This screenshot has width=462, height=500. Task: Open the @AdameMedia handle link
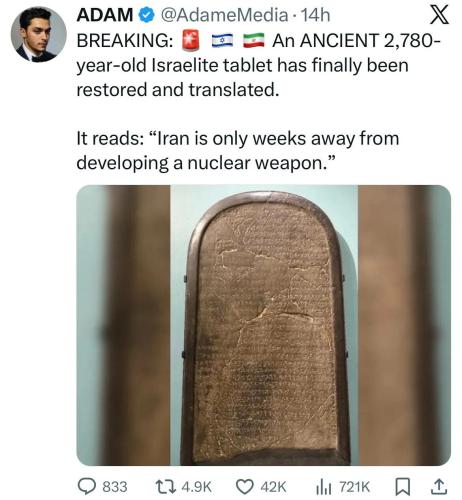click(224, 15)
